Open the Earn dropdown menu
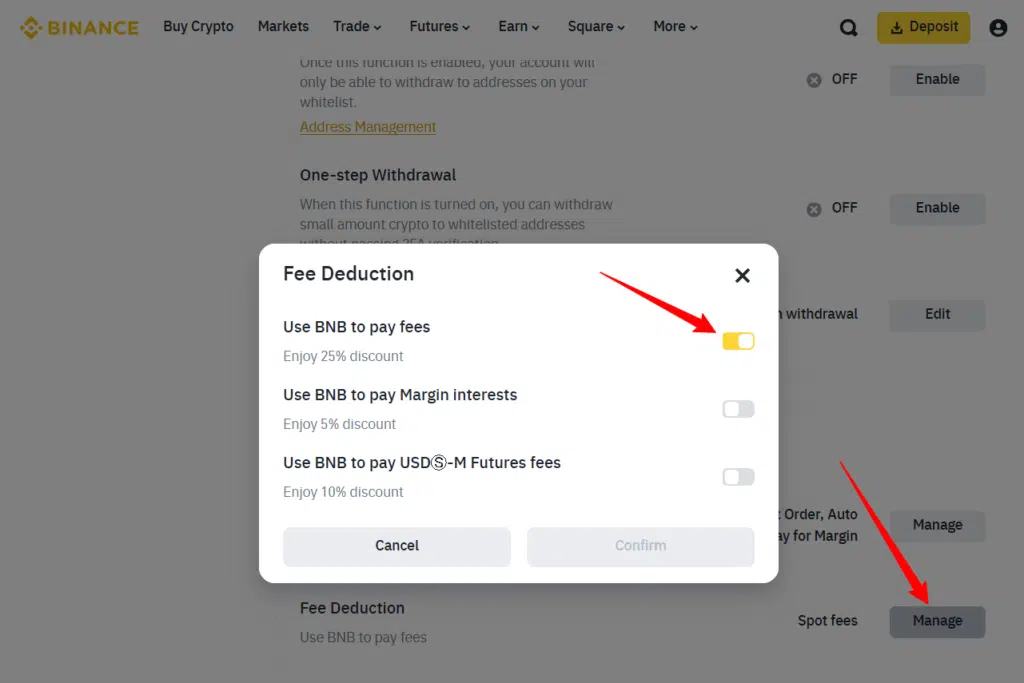 coord(518,27)
